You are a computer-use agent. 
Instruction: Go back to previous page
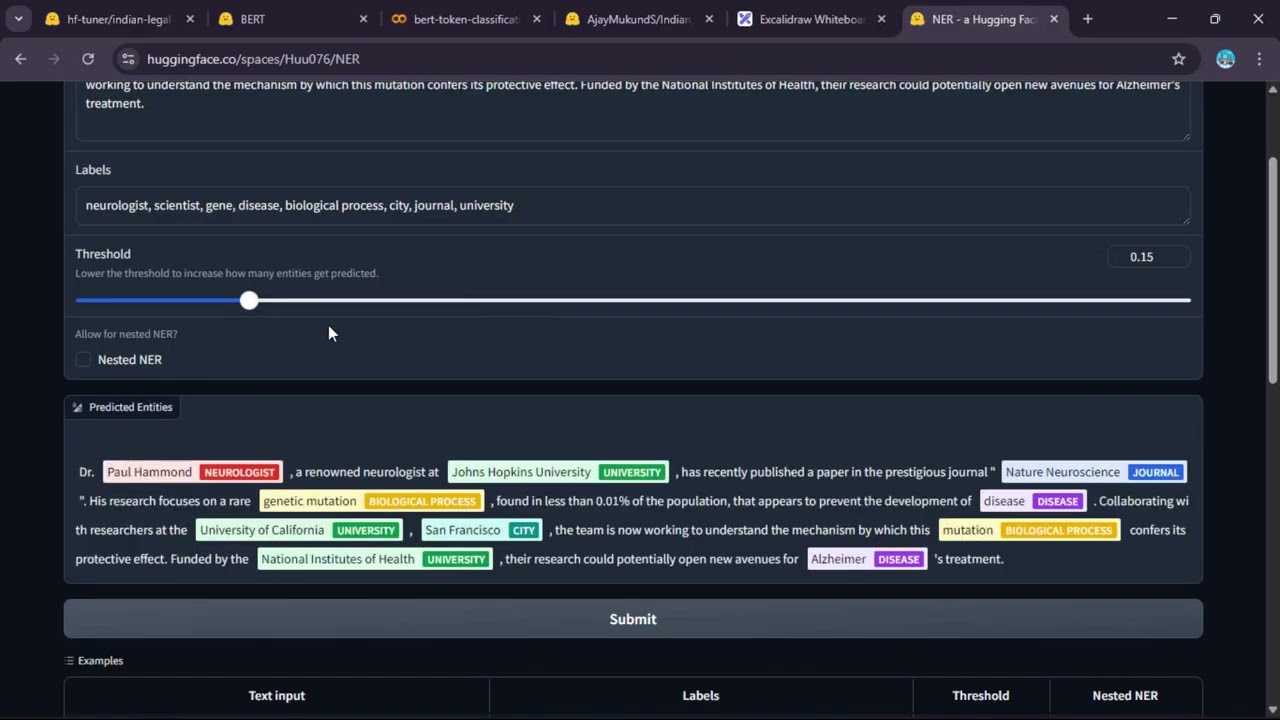pos(21,59)
